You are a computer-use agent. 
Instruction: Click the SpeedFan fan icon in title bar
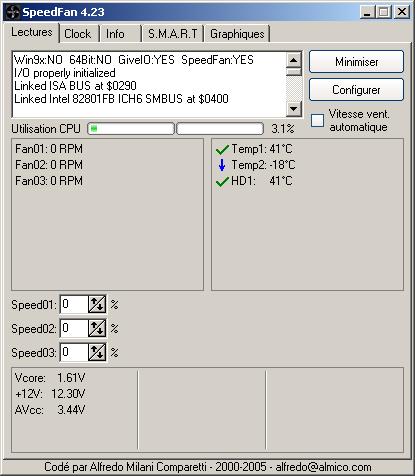12,12
